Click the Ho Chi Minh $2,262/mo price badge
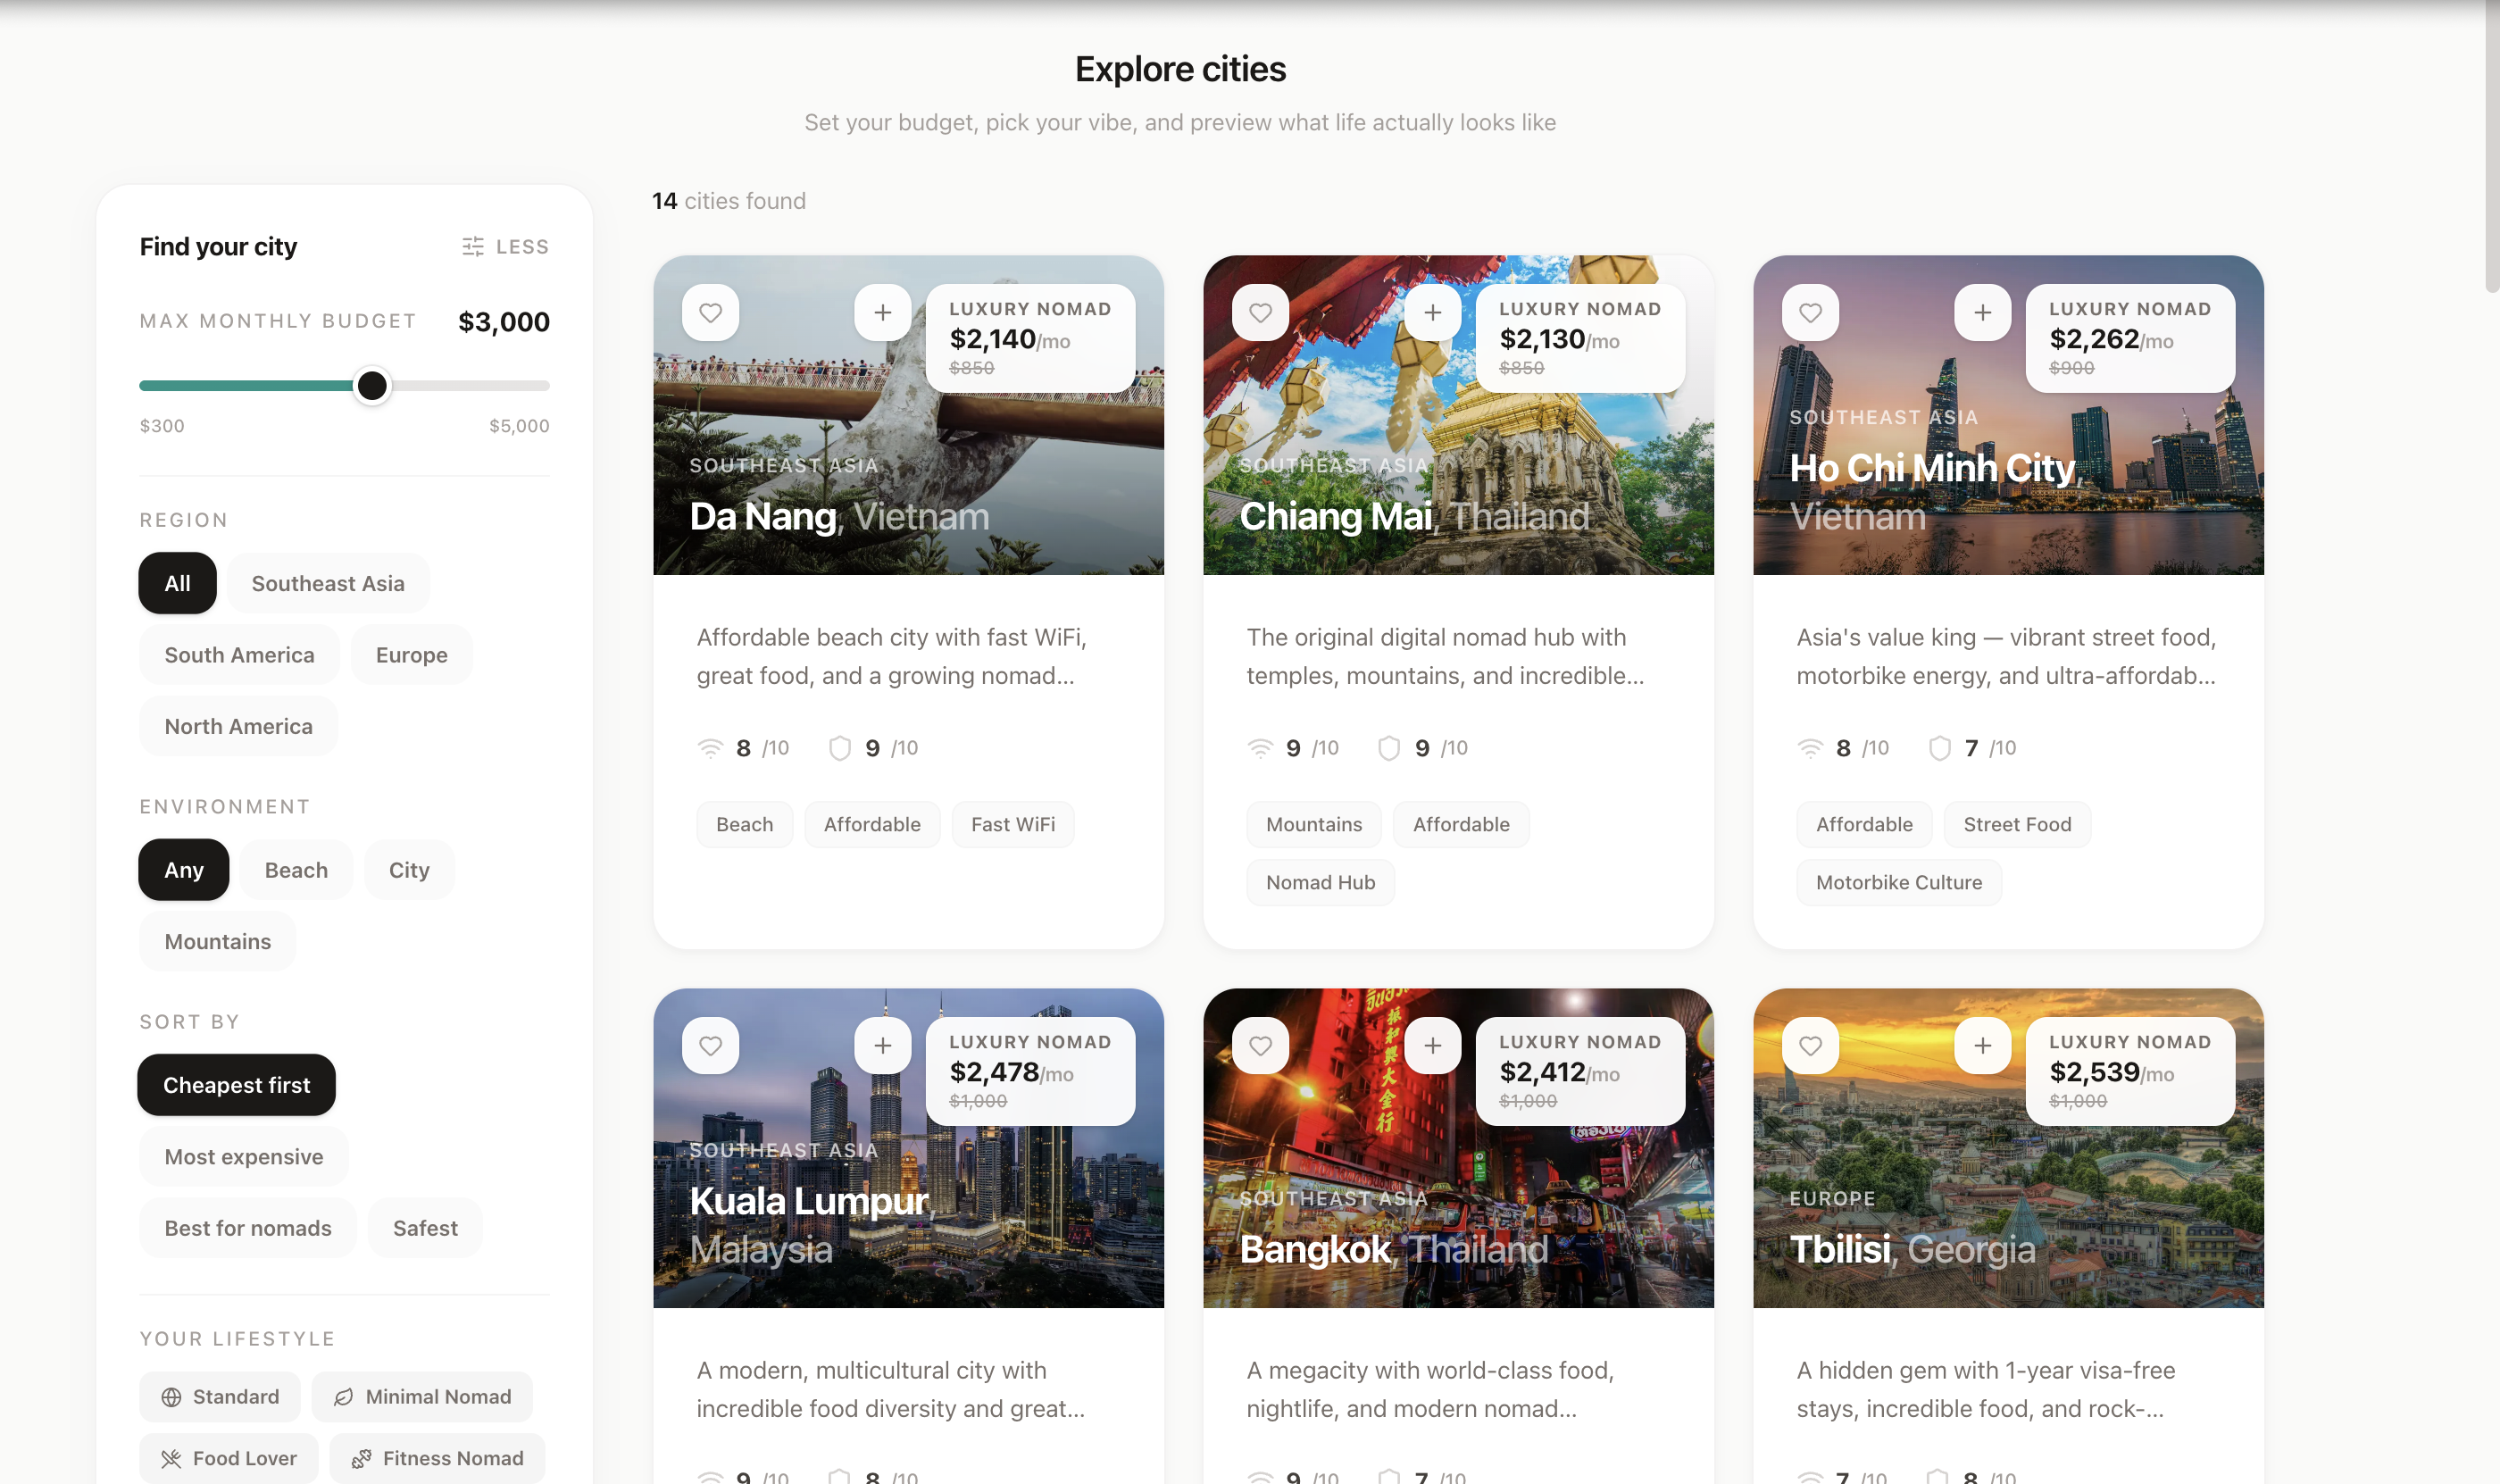2500x1484 pixels. (x=2130, y=338)
